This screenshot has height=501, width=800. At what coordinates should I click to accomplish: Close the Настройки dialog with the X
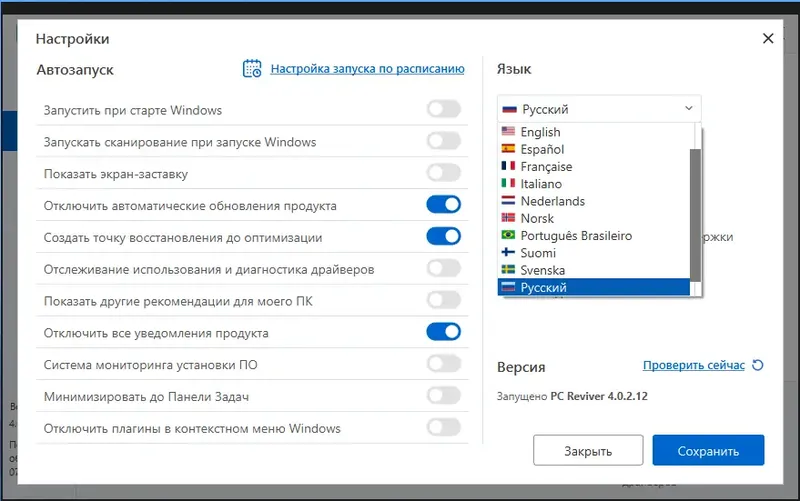(x=768, y=38)
